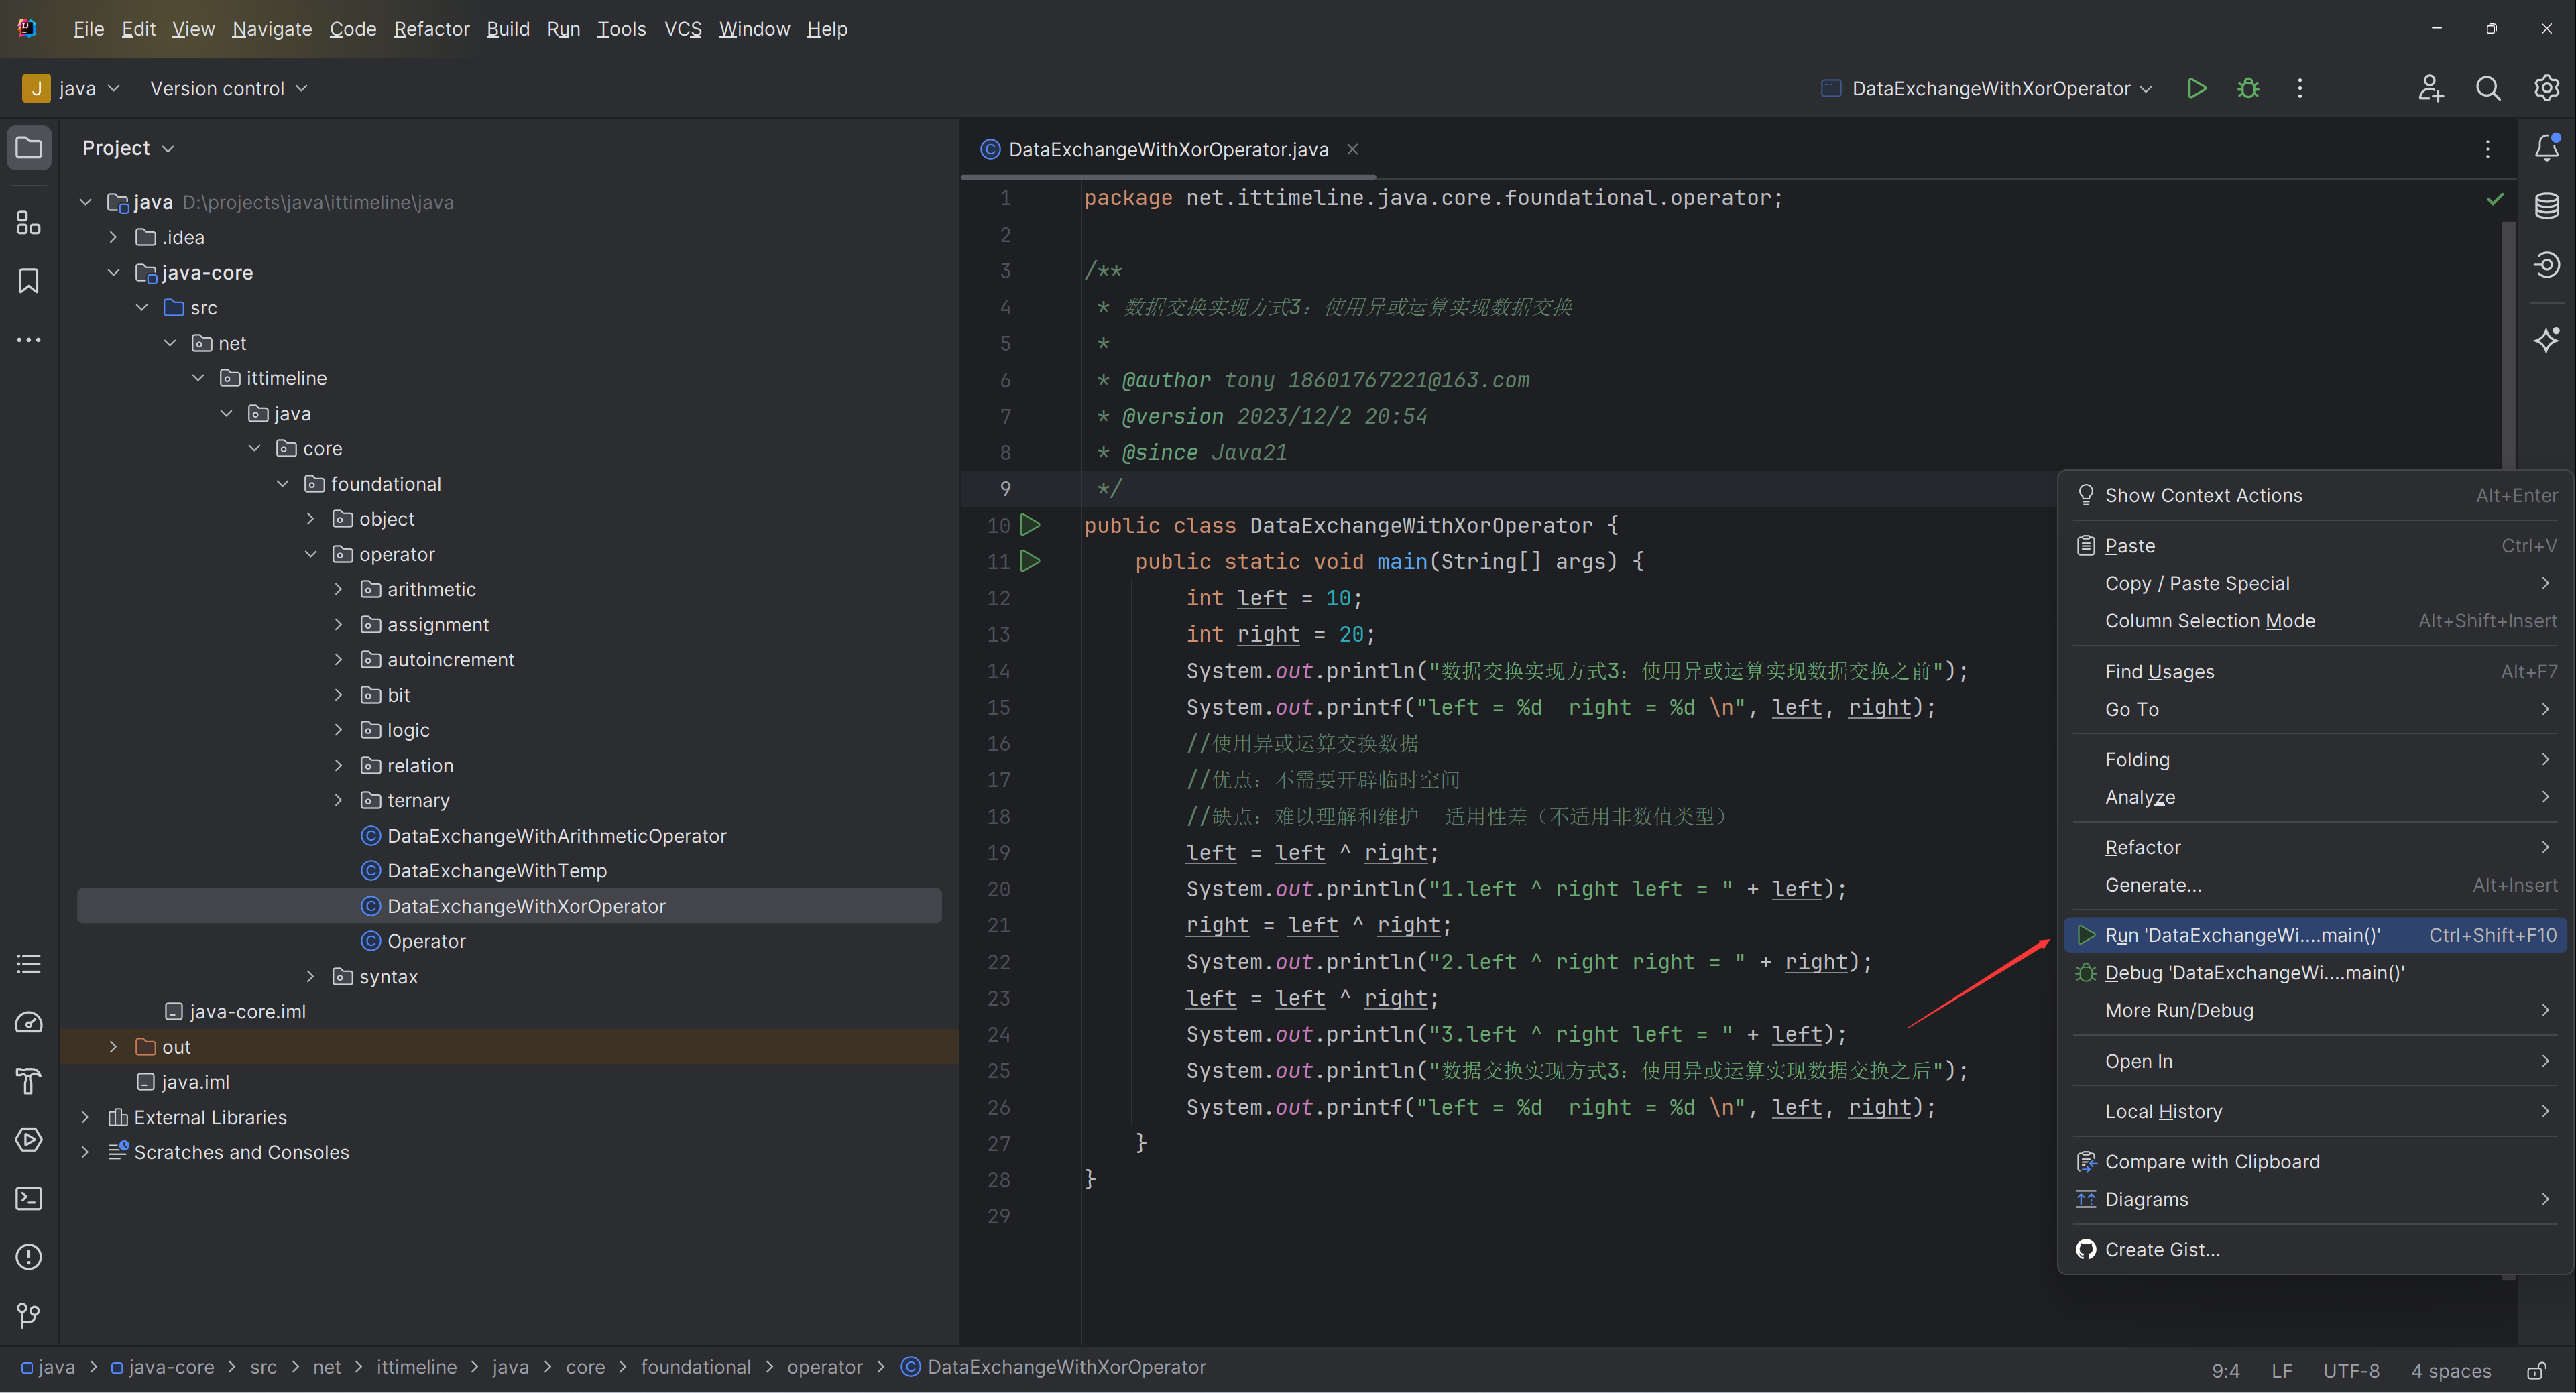The width and height of the screenshot is (2576, 1393).
Task: Open the Bookmarks tool window icon
Action: 29,281
